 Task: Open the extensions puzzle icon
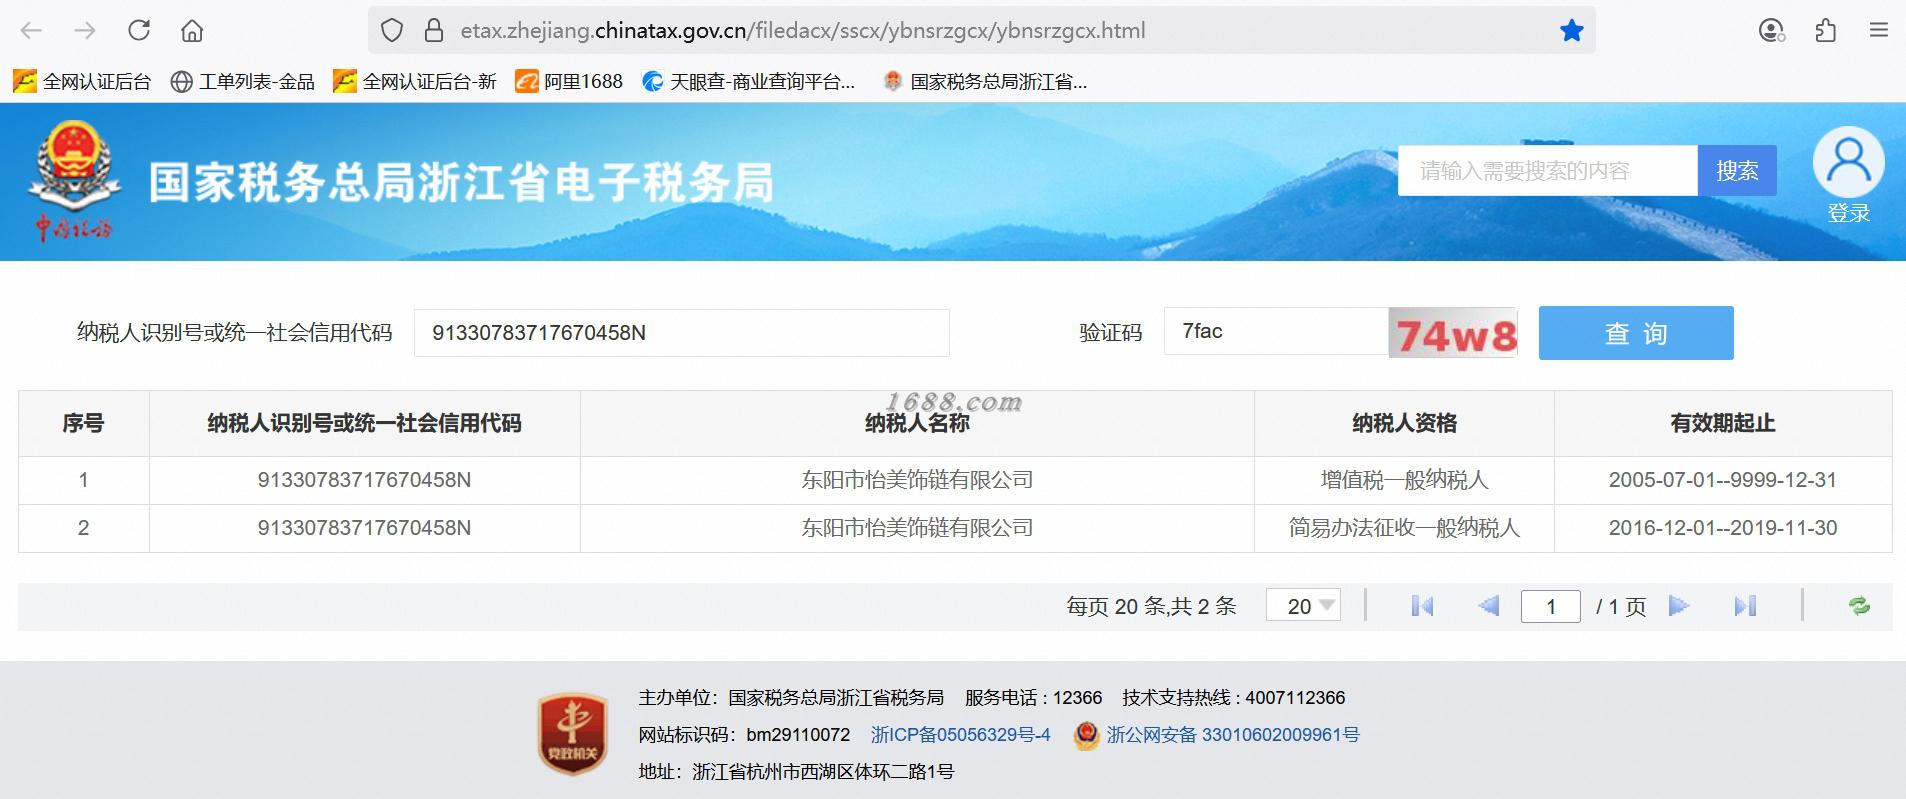(x=1825, y=31)
